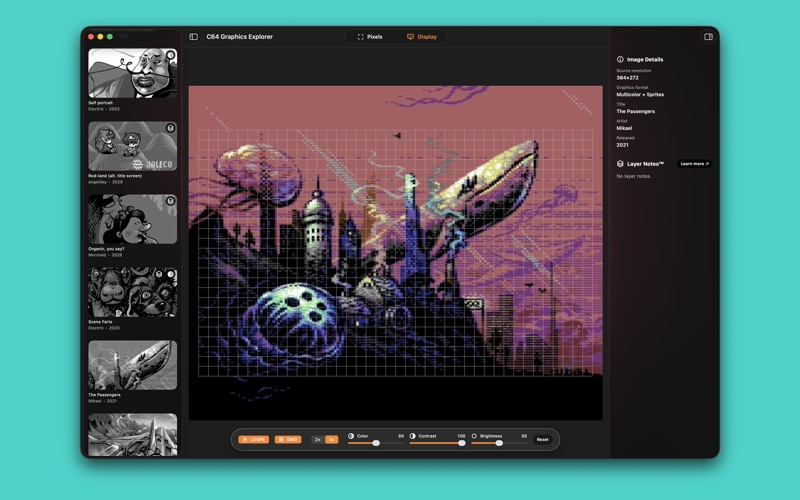Click the green fullscreen window button
800x500 pixels.
pyautogui.click(x=110, y=37)
